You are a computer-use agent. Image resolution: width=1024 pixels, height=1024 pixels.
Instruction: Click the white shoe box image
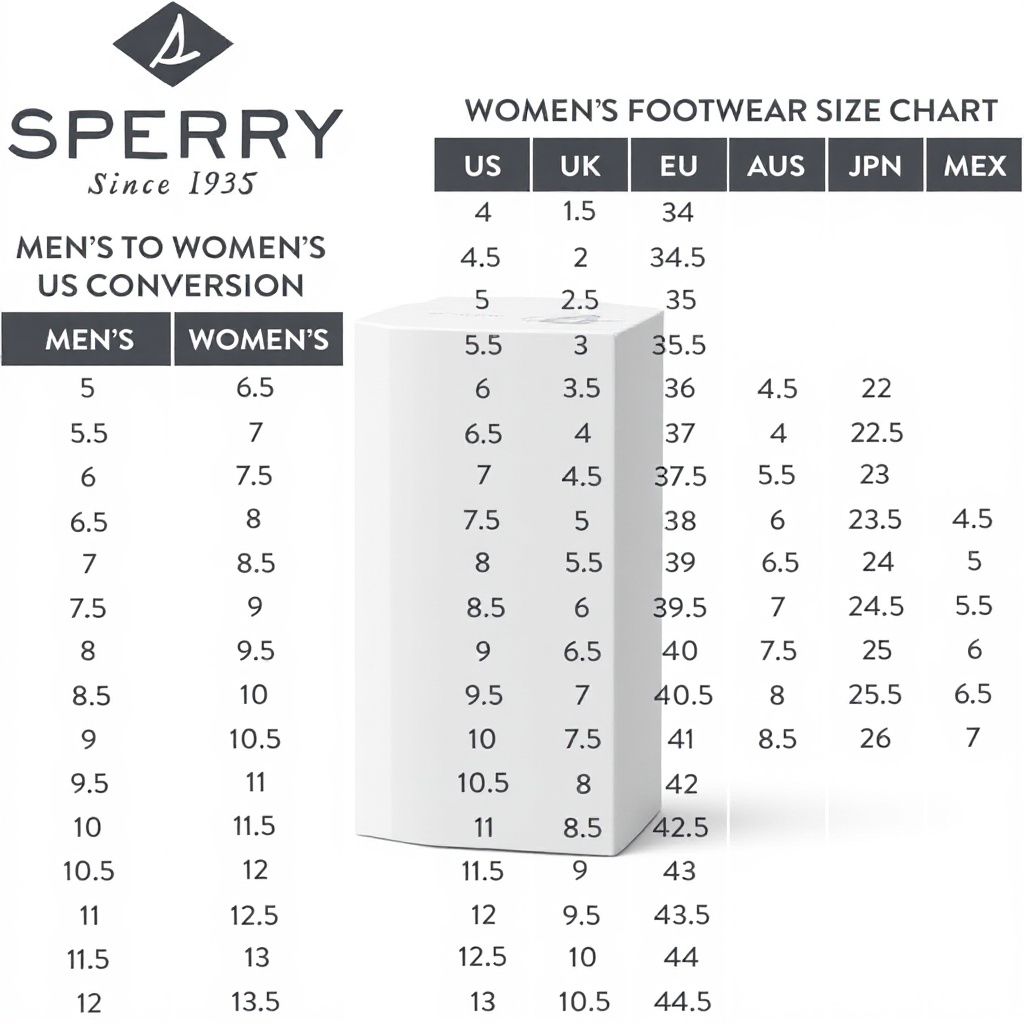click(510, 580)
